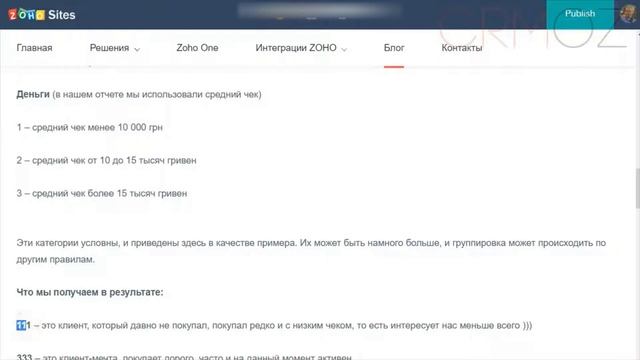
Task: Click the Zoho Sites logo
Action: tap(42, 15)
